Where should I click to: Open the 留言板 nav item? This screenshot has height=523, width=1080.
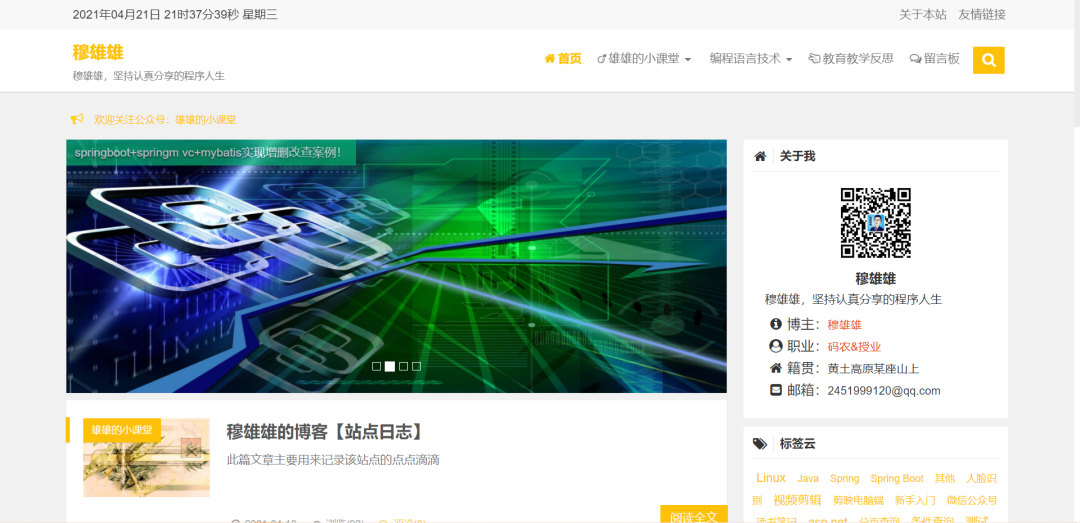935,59
